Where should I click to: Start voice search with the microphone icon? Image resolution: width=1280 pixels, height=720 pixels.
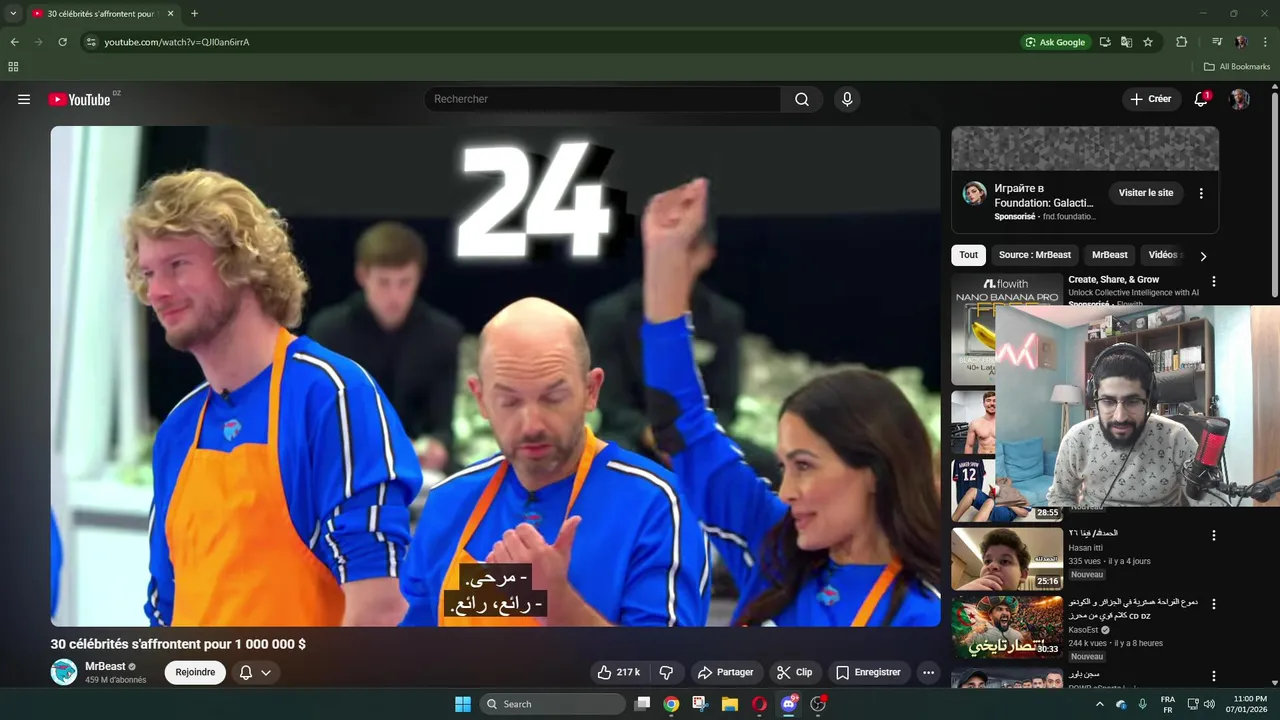pyautogui.click(x=847, y=99)
